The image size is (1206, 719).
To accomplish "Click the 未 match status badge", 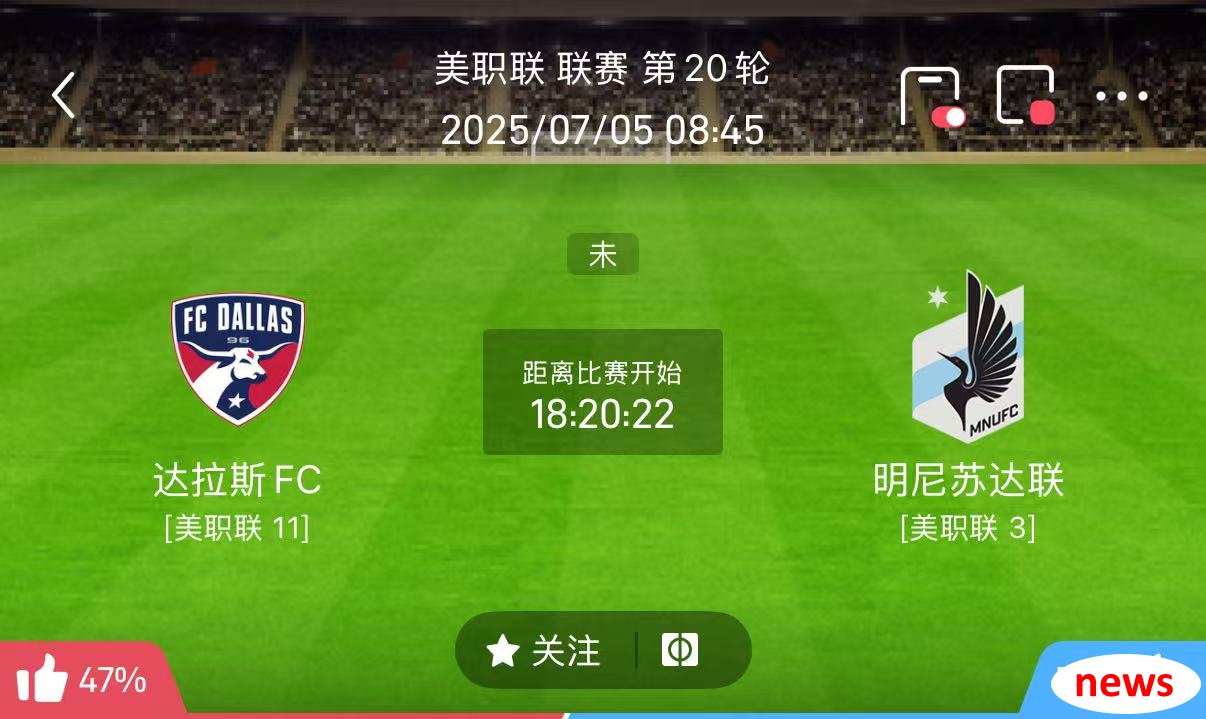I will [603, 254].
